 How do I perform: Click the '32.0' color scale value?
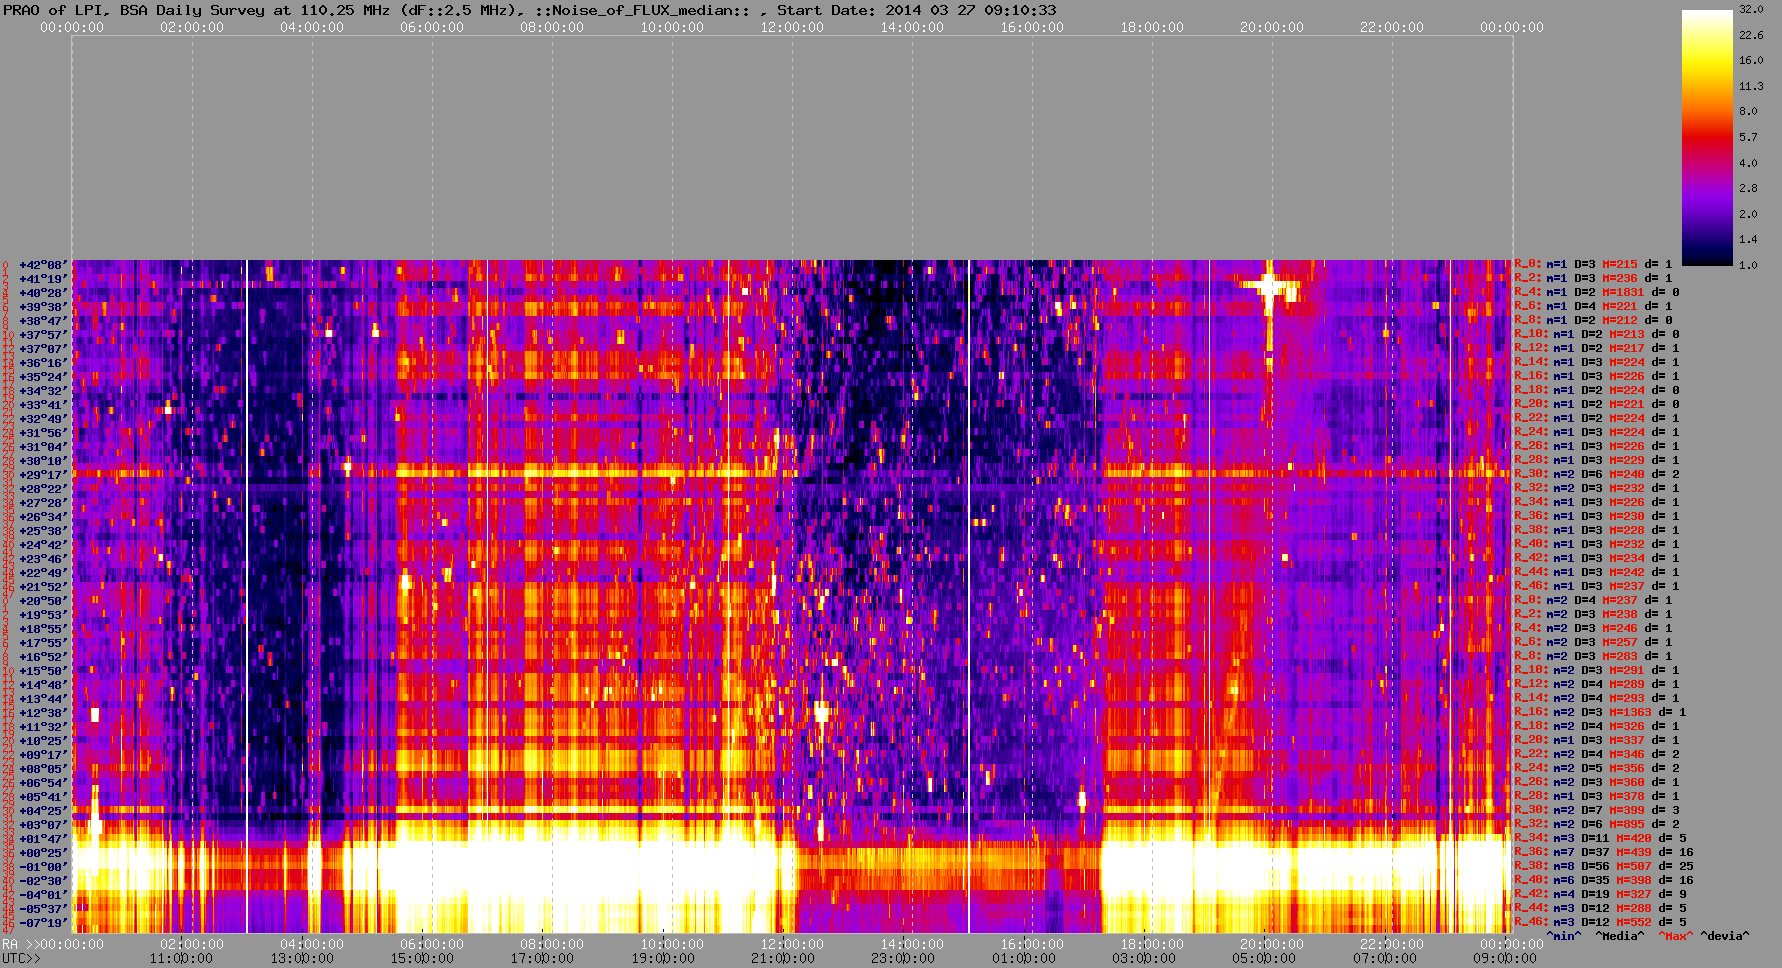click(x=1751, y=9)
